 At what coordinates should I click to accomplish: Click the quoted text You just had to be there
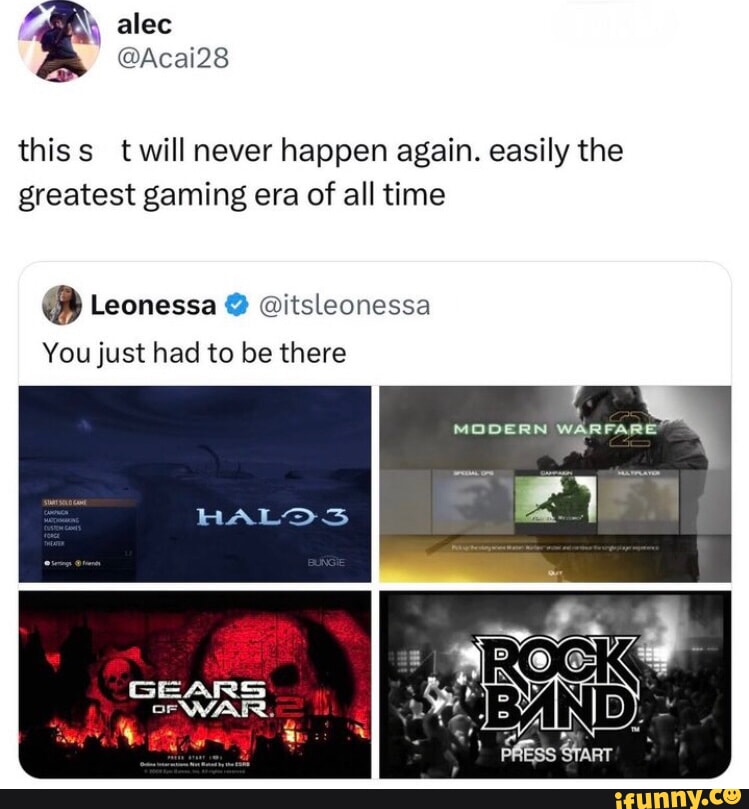194,353
